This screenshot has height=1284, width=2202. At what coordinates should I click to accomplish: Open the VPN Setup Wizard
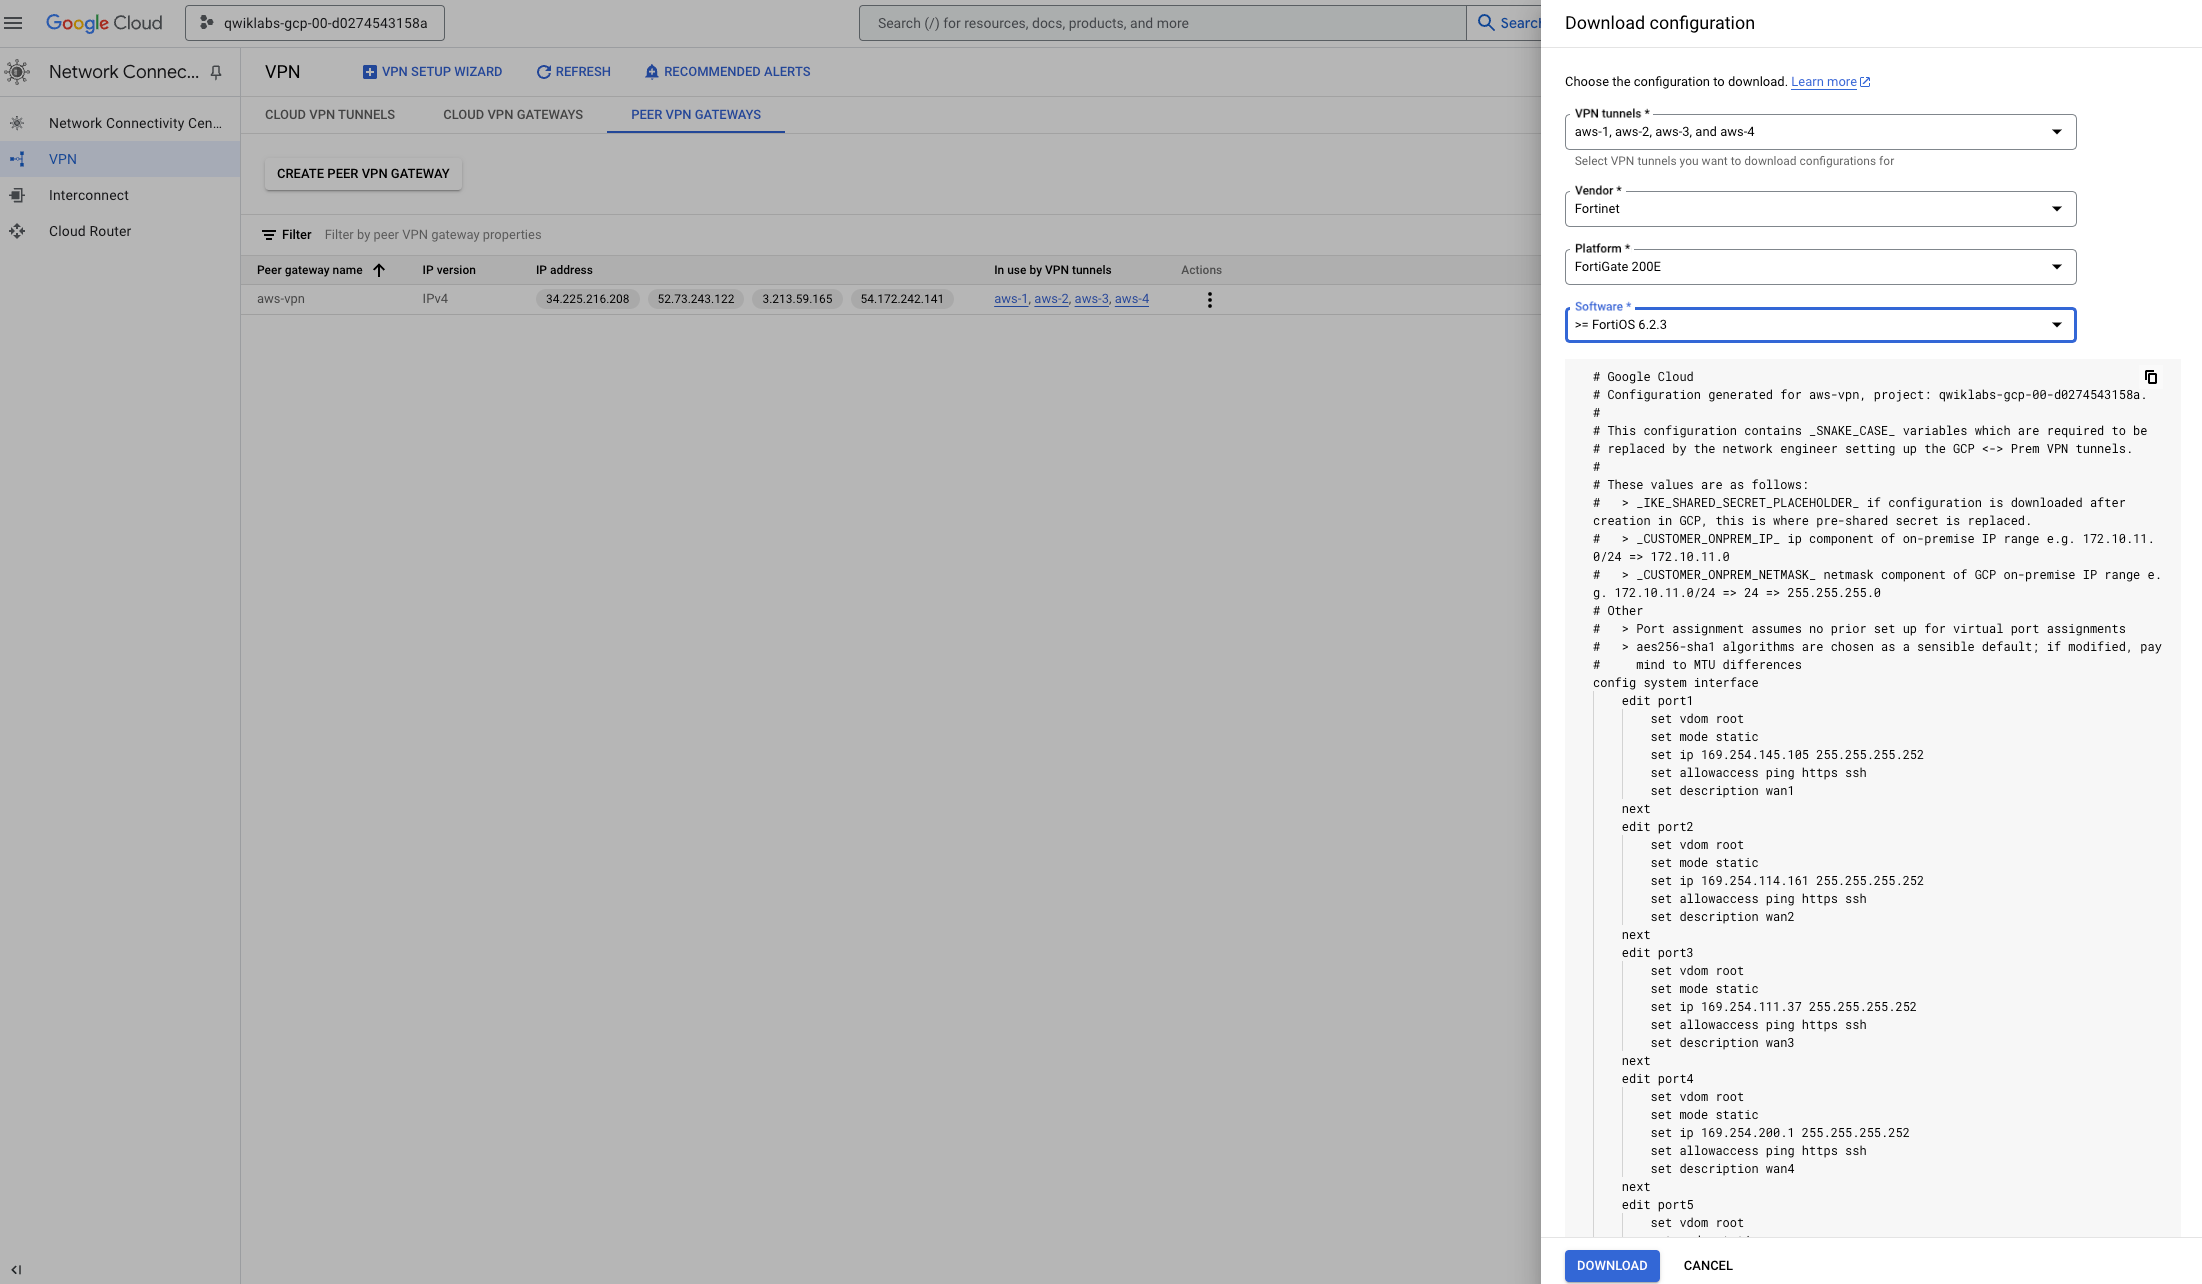[432, 72]
